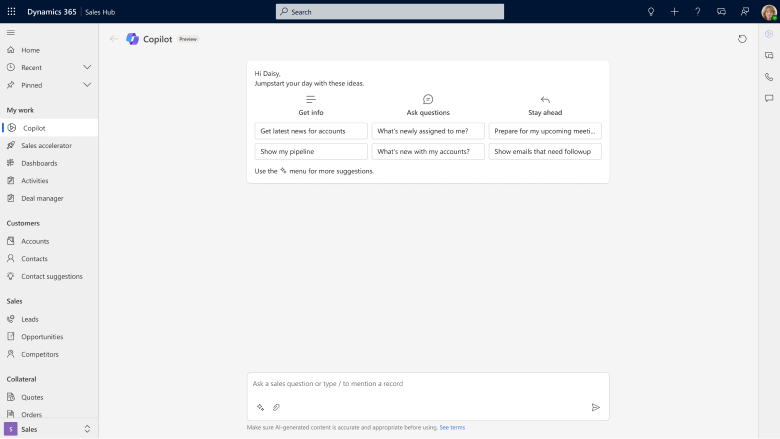Click the Copilot logo icon

click(x=132, y=39)
